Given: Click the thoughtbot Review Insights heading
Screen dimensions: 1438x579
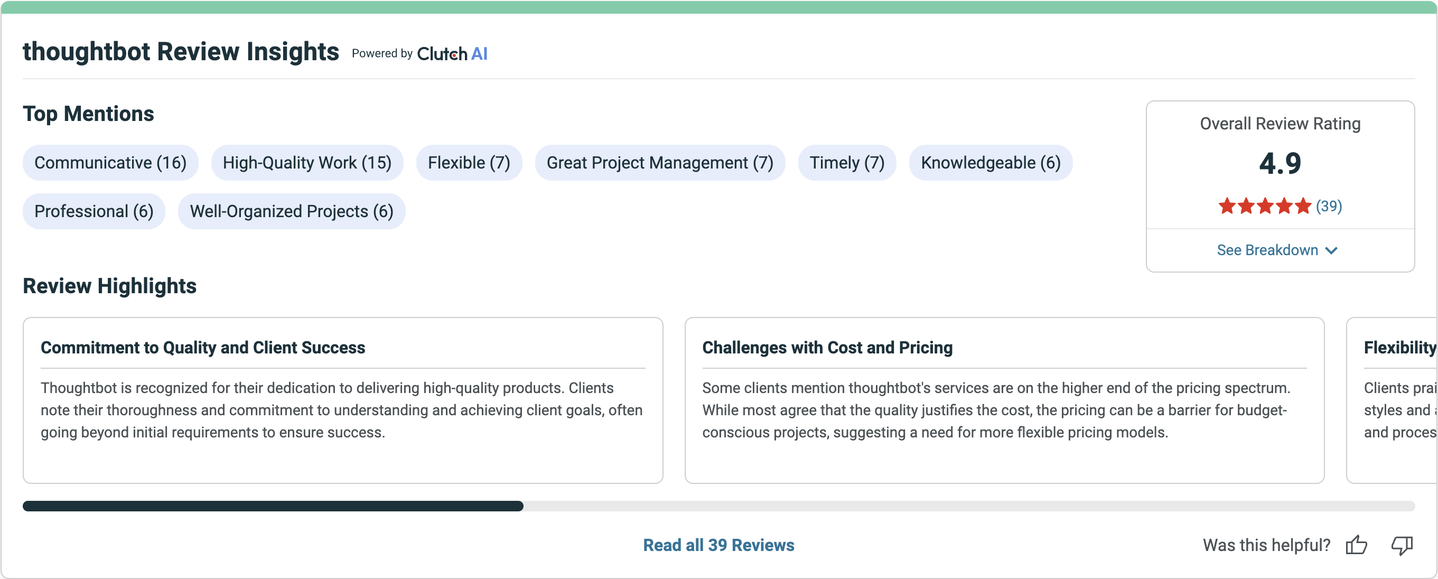Looking at the screenshot, I should [x=181, y=52].
